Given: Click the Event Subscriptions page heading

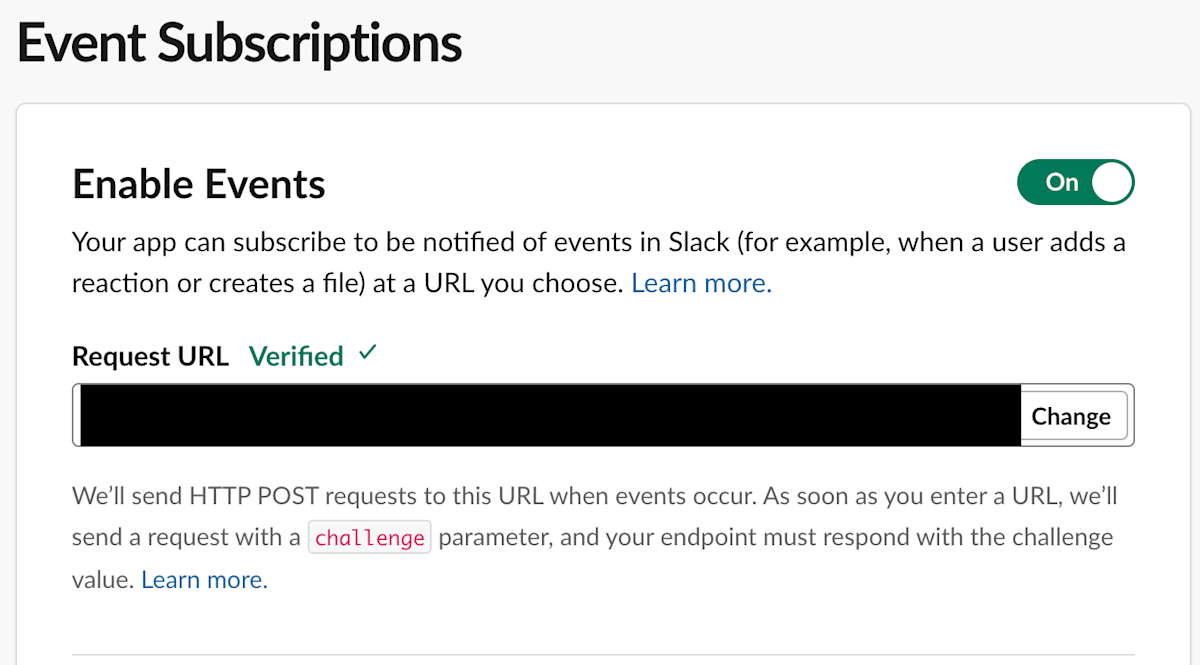Looking at the screenshot, I should click(x=239, y=44).
